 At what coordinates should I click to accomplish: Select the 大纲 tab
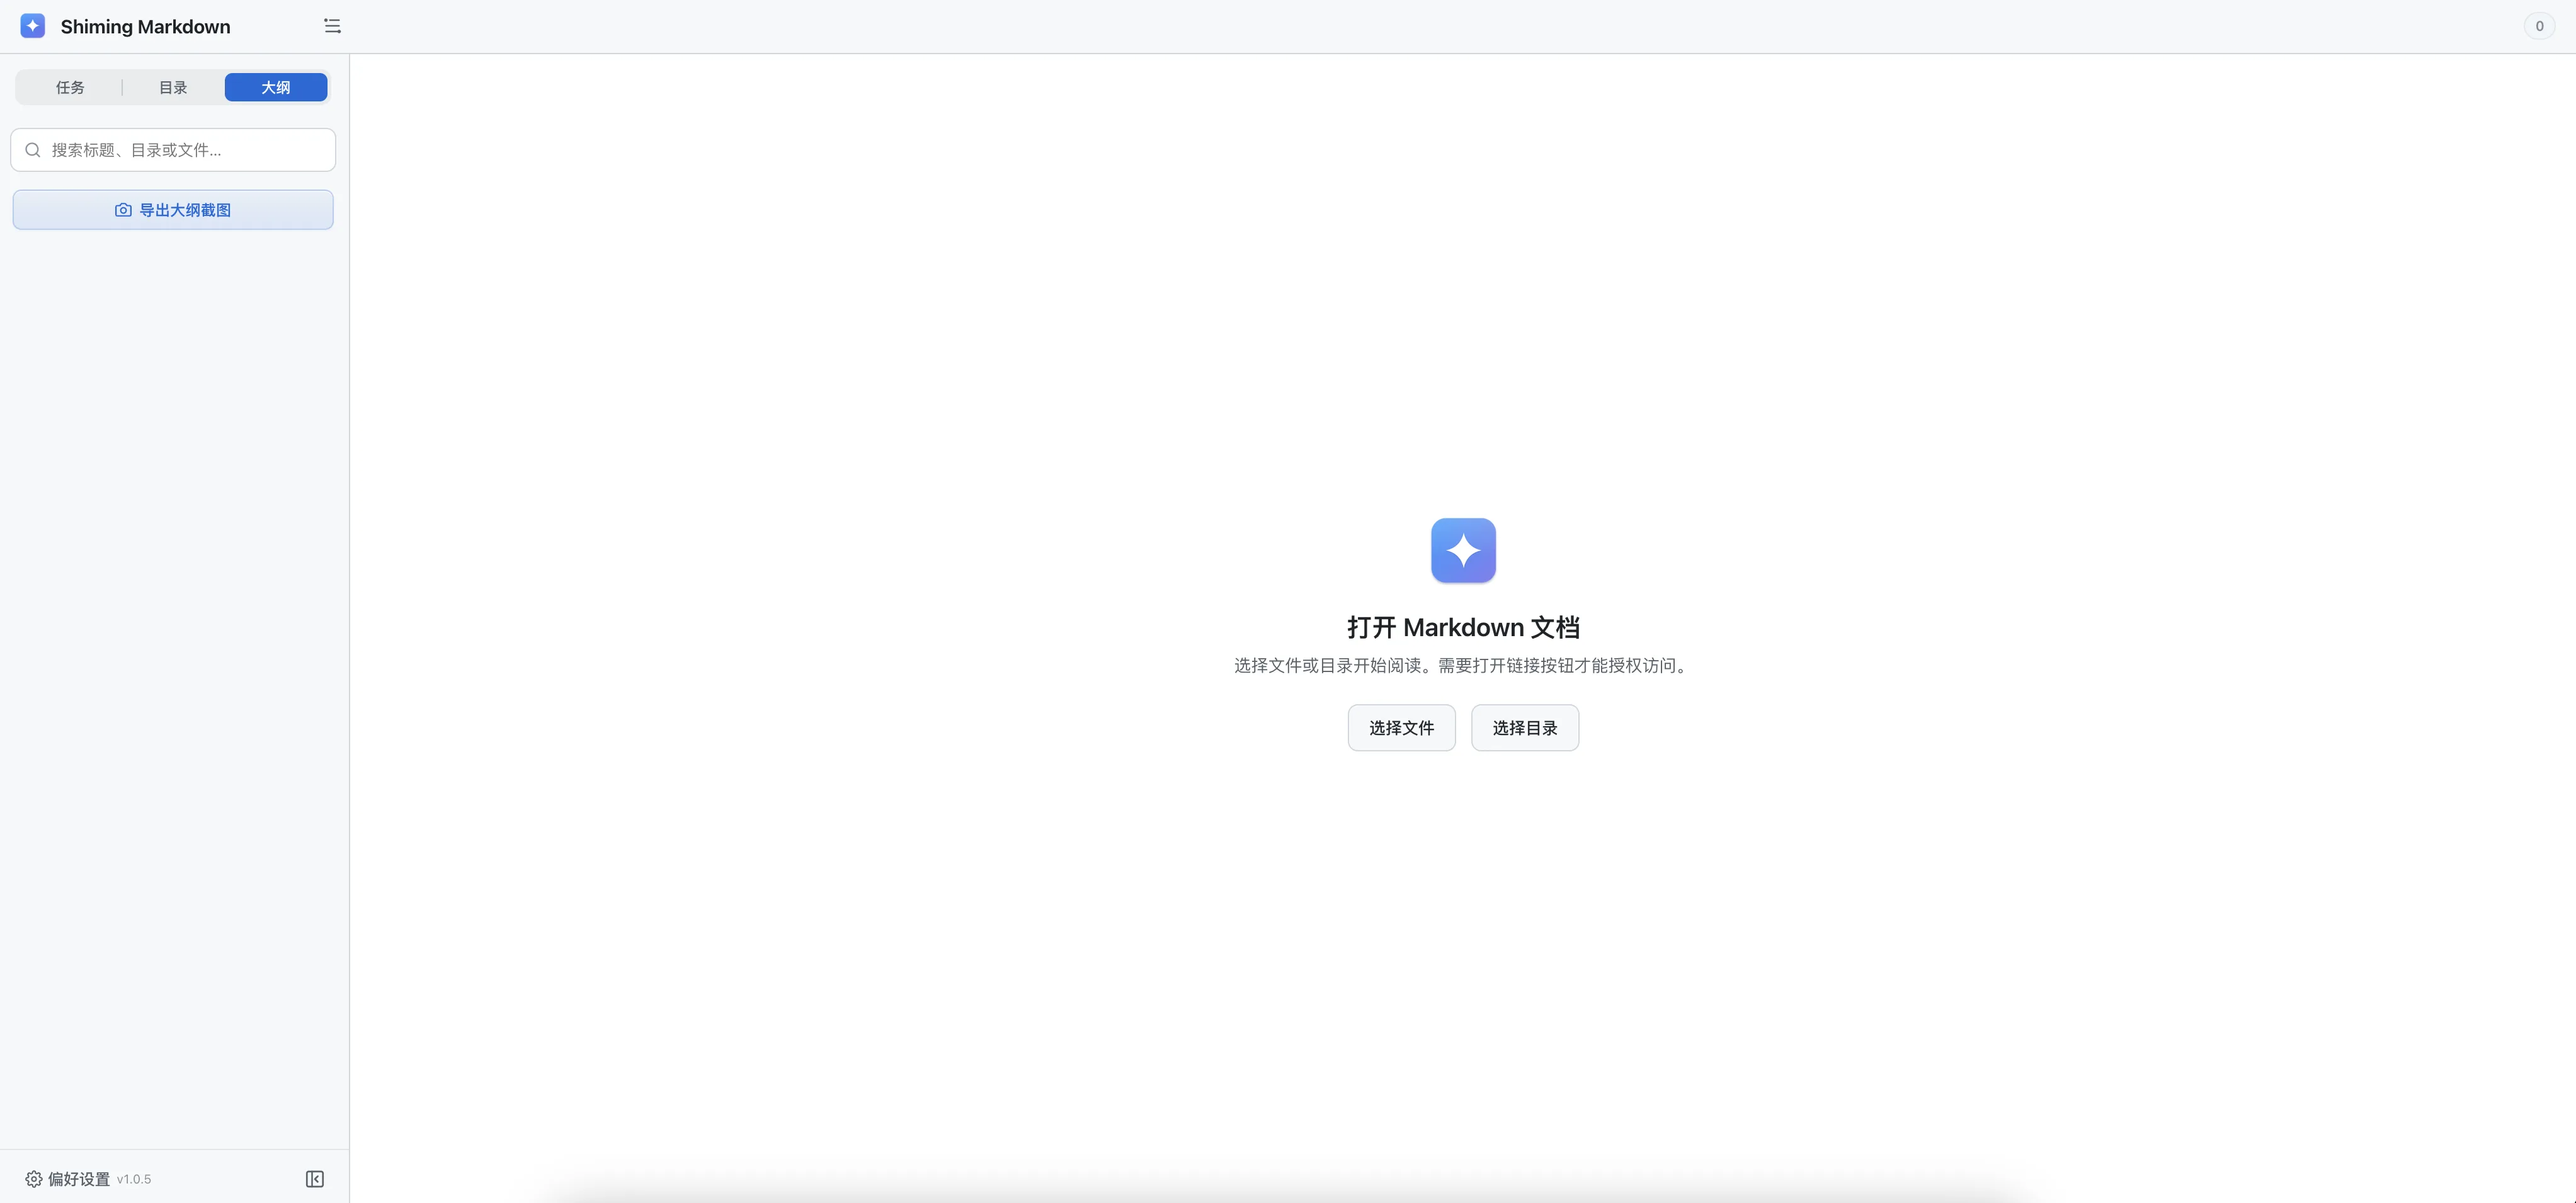point(276,88)
